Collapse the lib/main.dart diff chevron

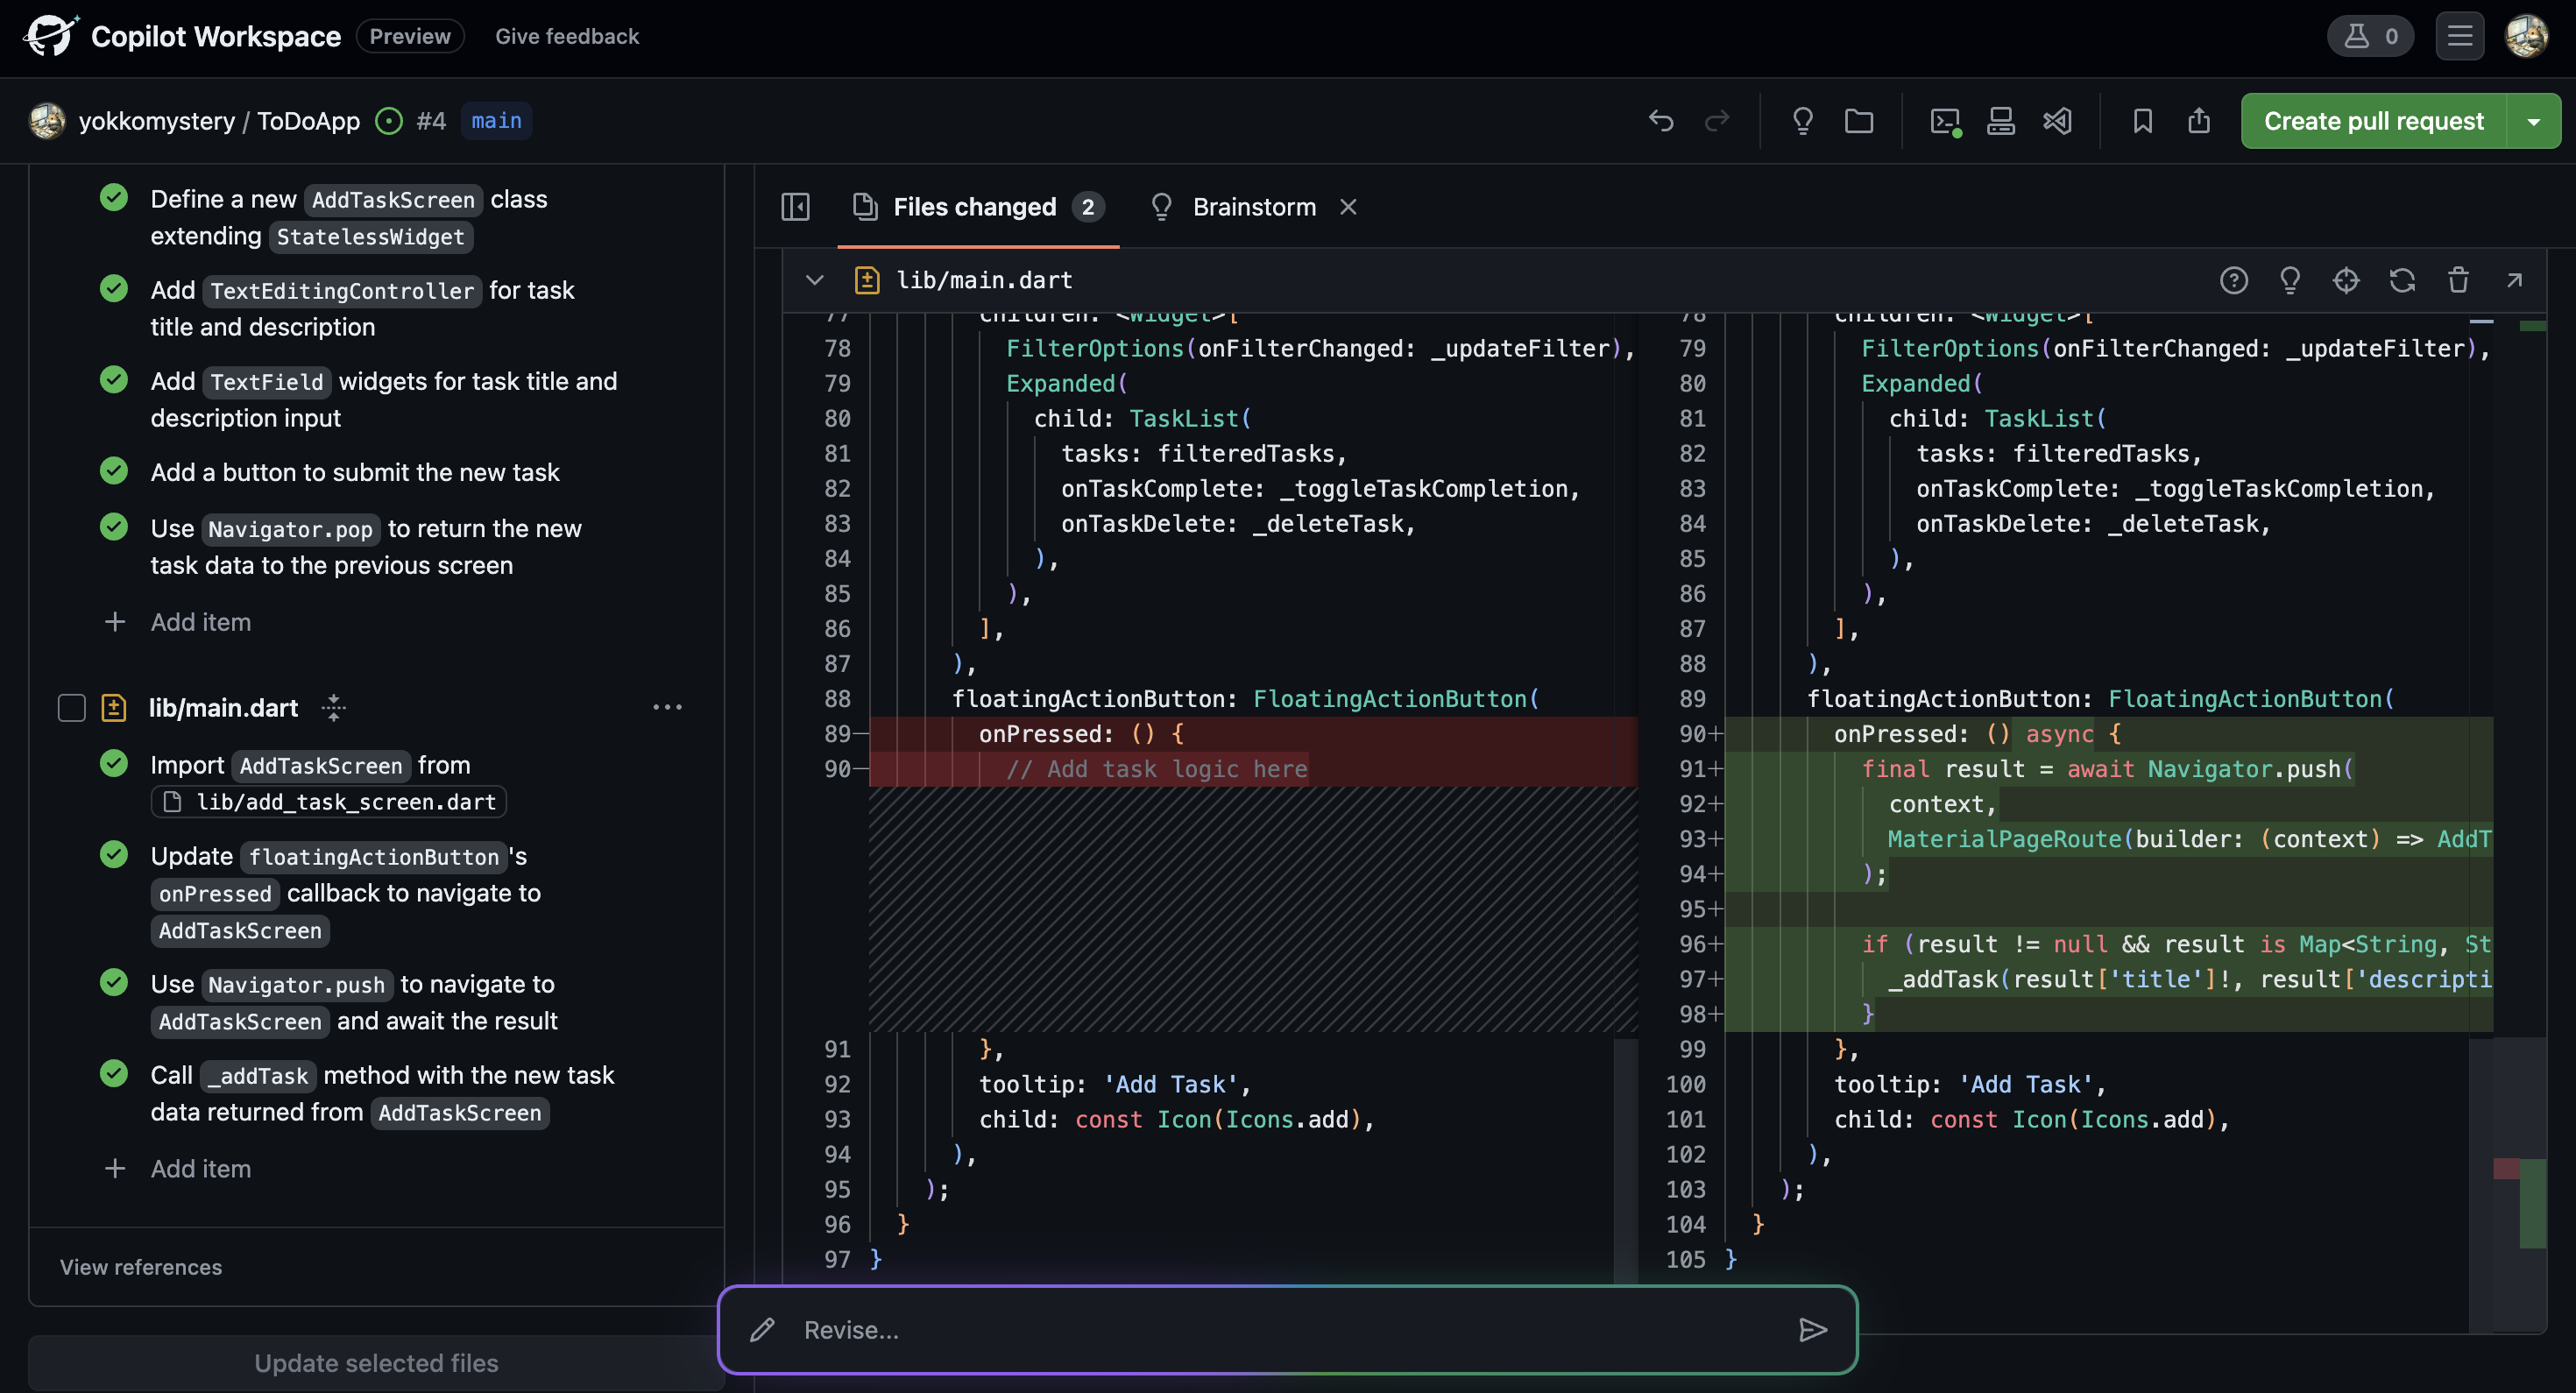814,280
